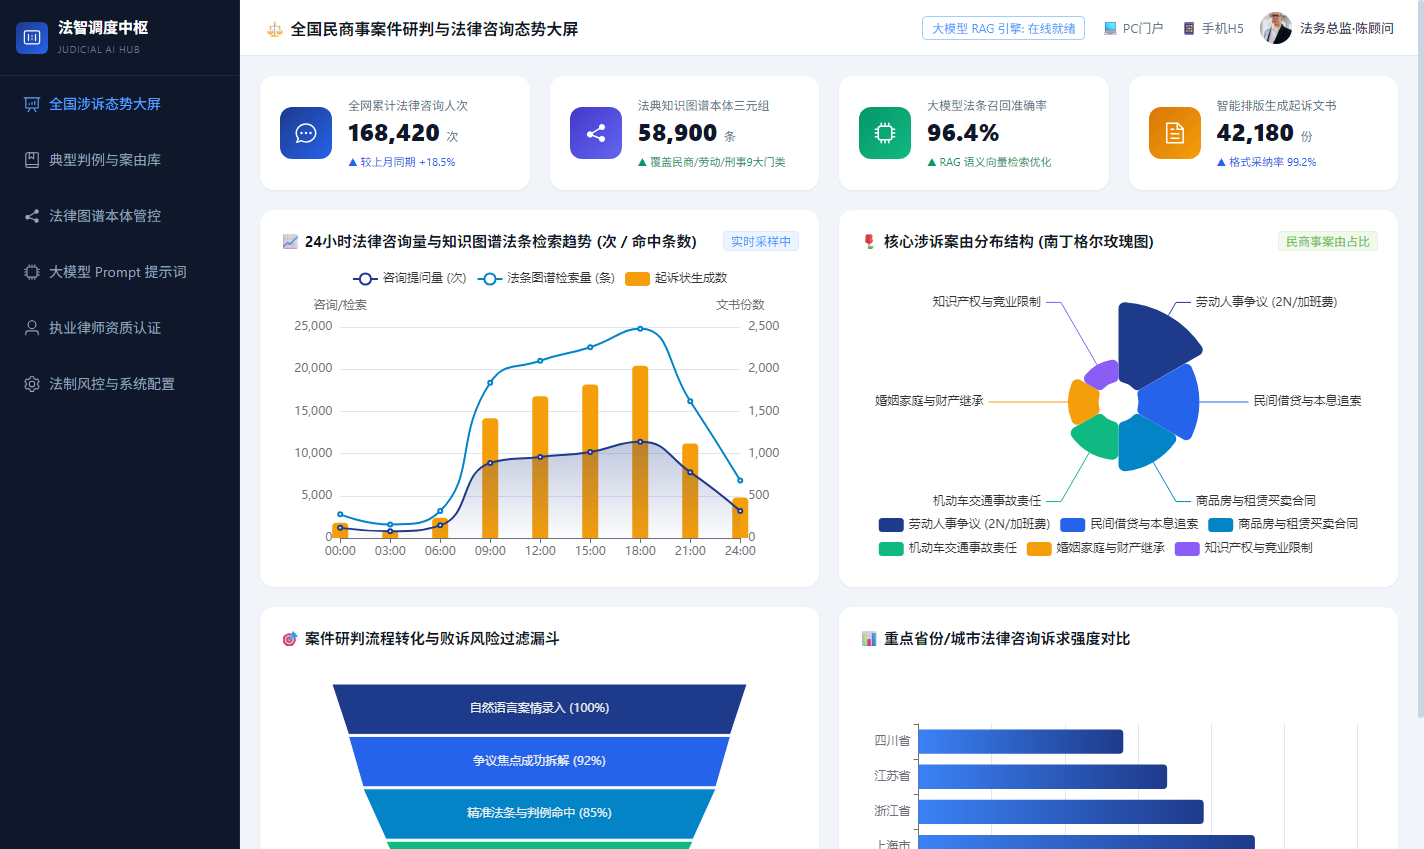The width and height of the screenshot is (1424, 849).
Task: Toggle 咨询提问量 (次) legend series
Action: (x=410, y=279)
